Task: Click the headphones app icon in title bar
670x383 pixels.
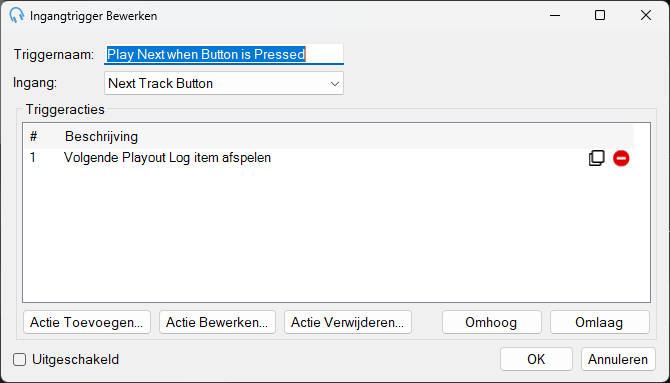Action: point(17,15)
